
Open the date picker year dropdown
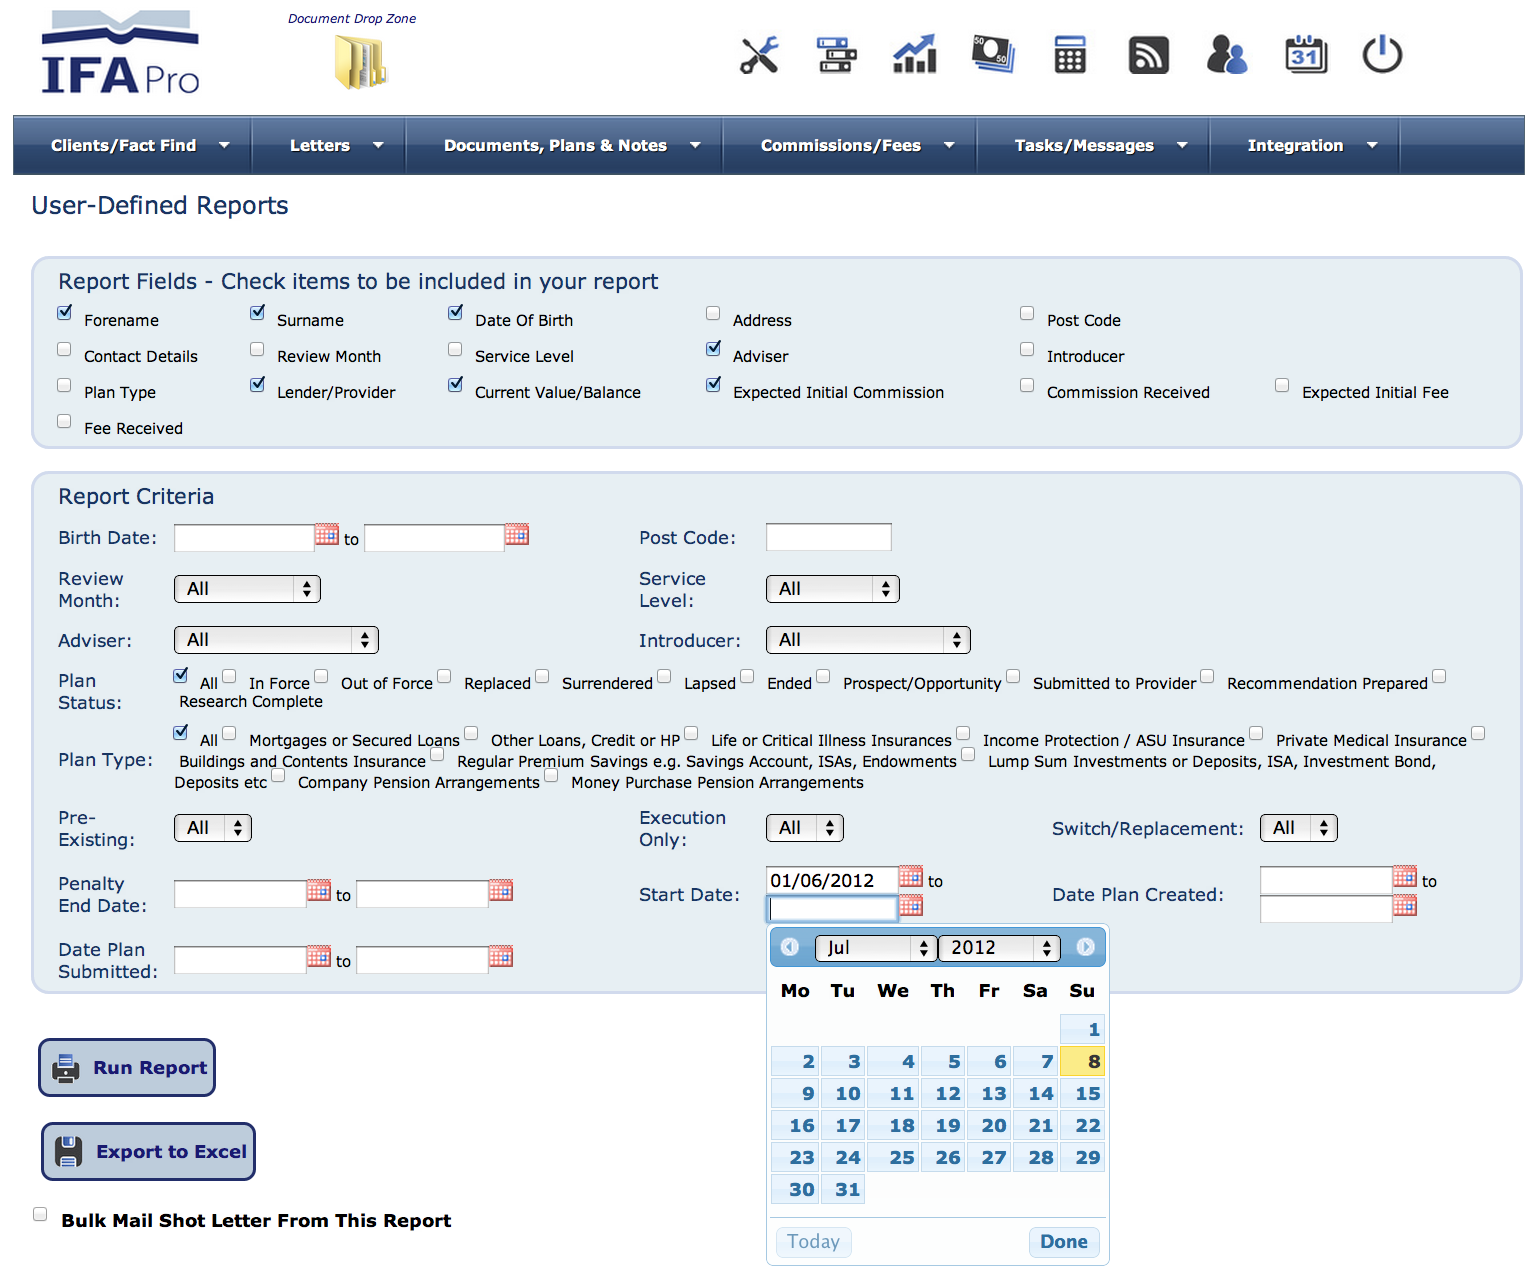[999, 947]
